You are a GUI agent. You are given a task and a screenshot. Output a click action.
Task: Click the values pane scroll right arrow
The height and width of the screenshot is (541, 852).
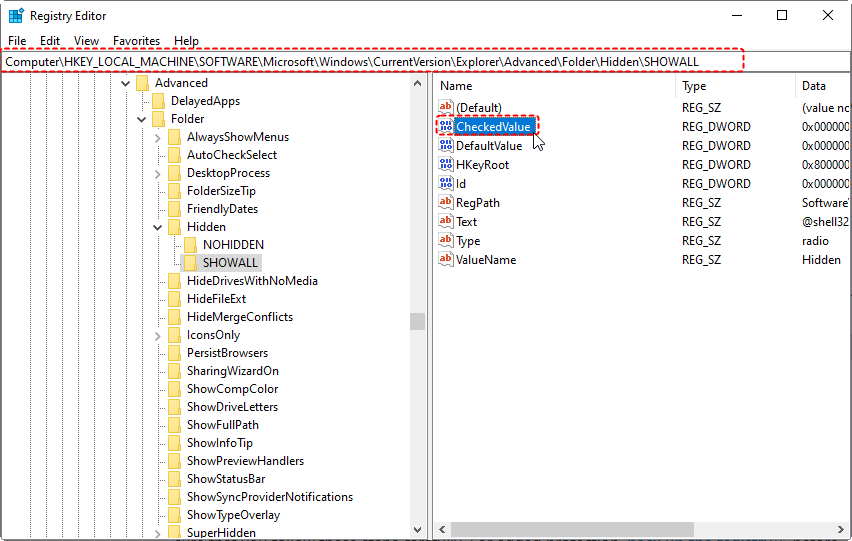841,529
